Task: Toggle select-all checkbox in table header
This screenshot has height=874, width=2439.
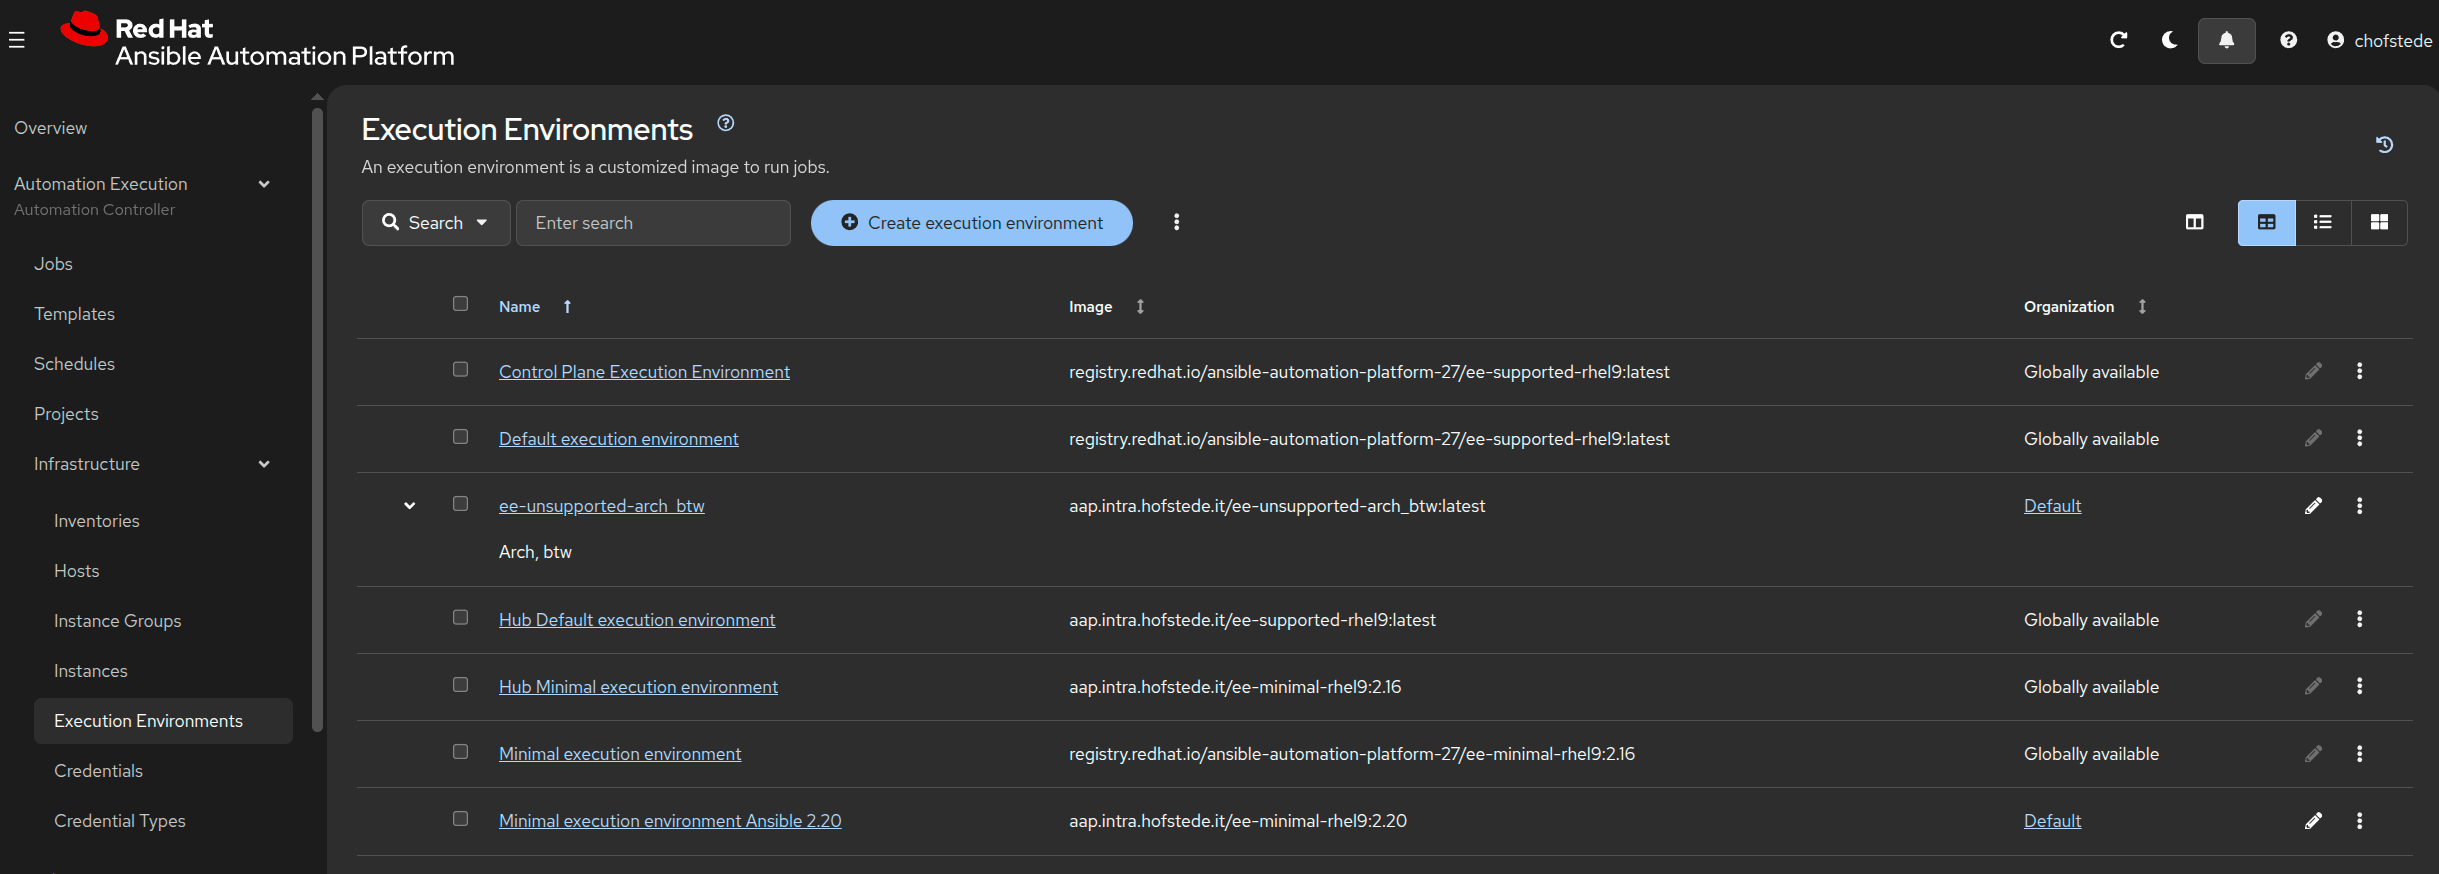Action: tap(460, 303)
